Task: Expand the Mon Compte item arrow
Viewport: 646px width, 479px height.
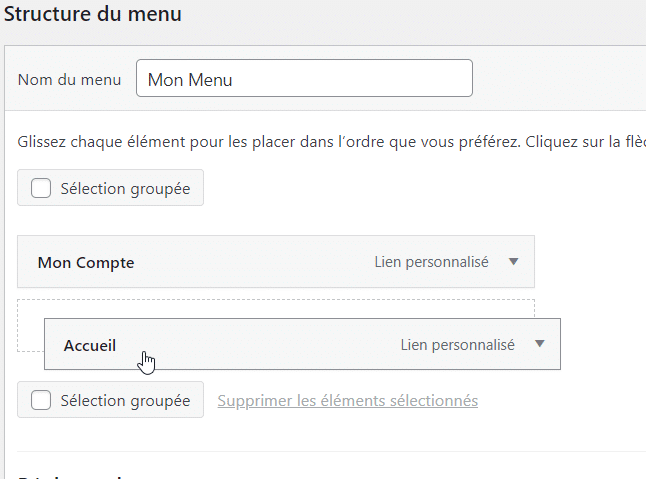Action: [514, 262]
